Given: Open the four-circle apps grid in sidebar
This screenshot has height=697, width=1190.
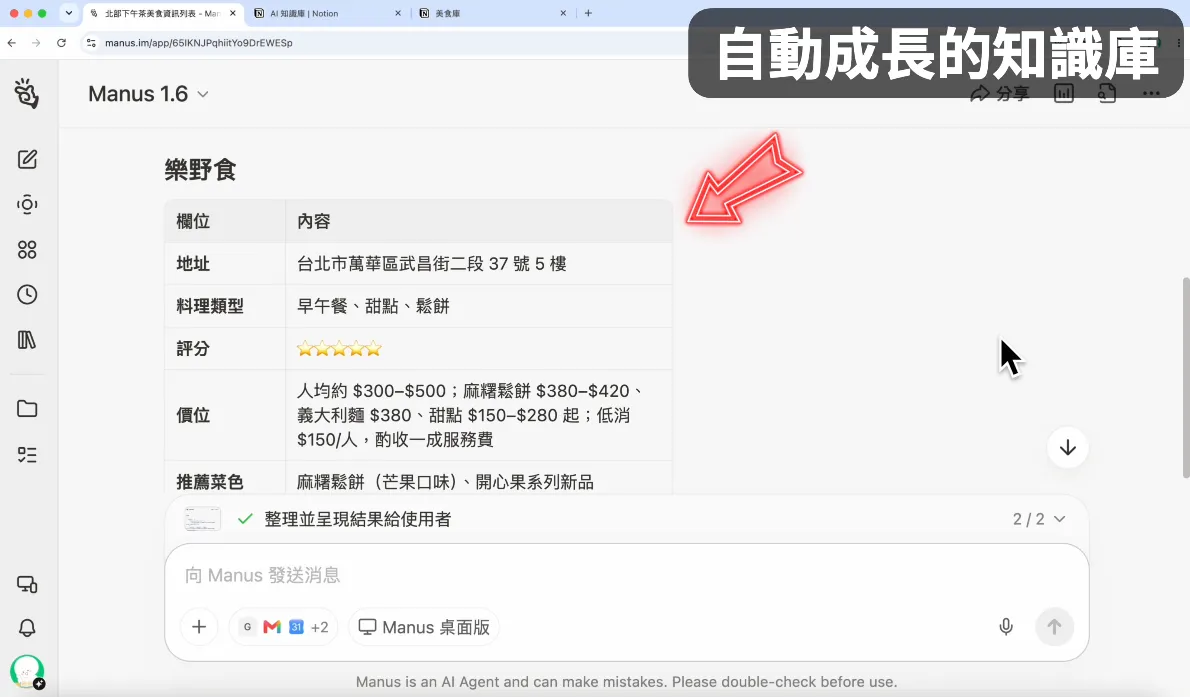Looking at the screenshot, I should point(27,250).
